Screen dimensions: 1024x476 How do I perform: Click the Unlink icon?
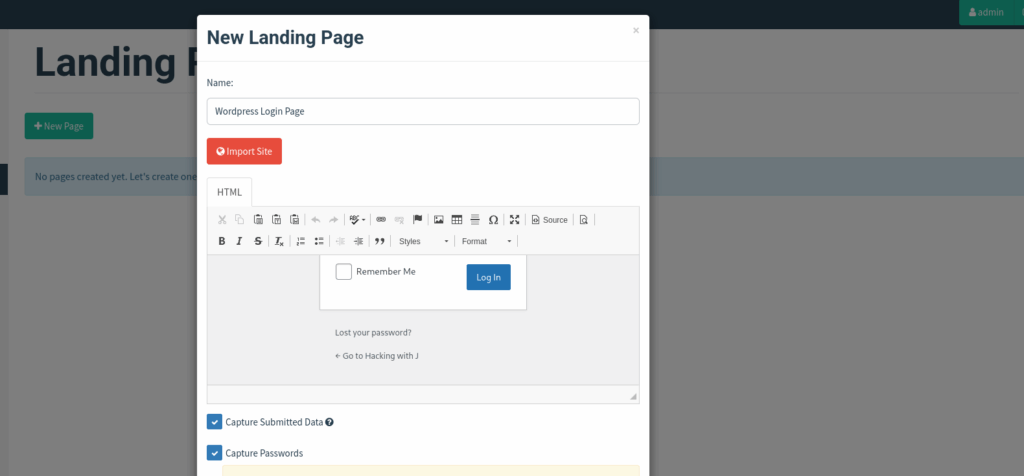coord(399,220)
